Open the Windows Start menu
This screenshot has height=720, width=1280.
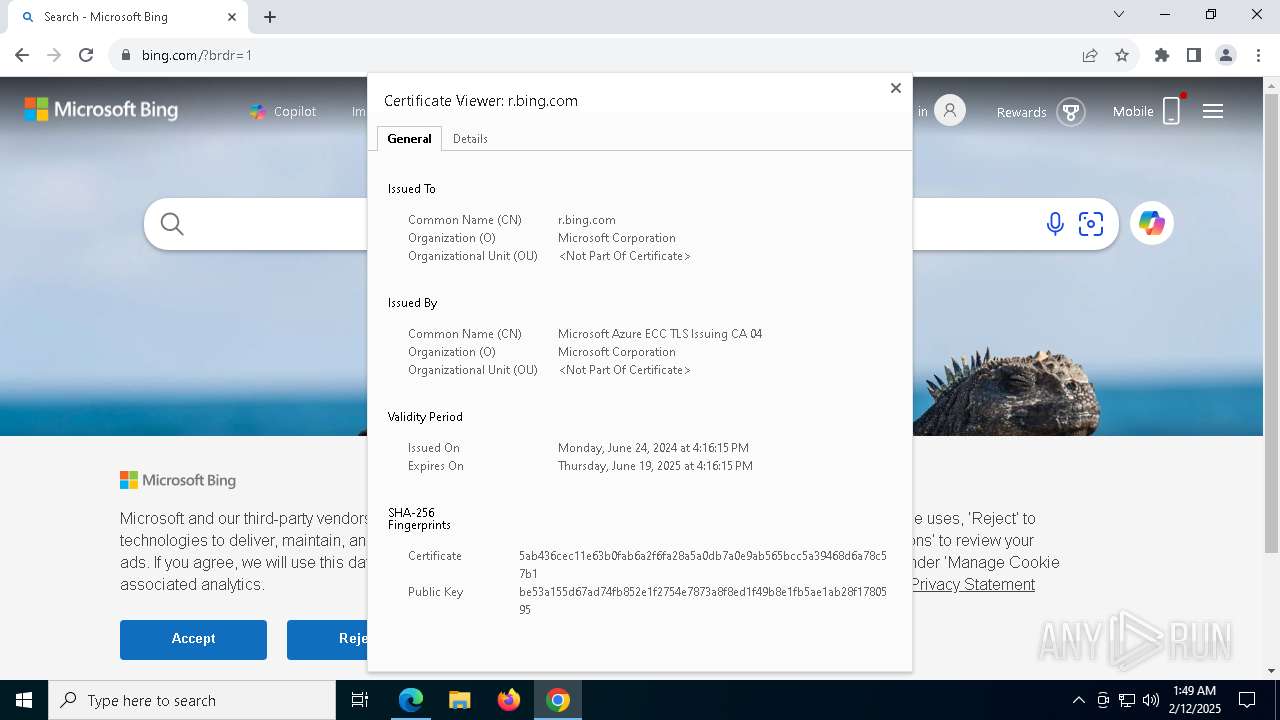point(24,700)
